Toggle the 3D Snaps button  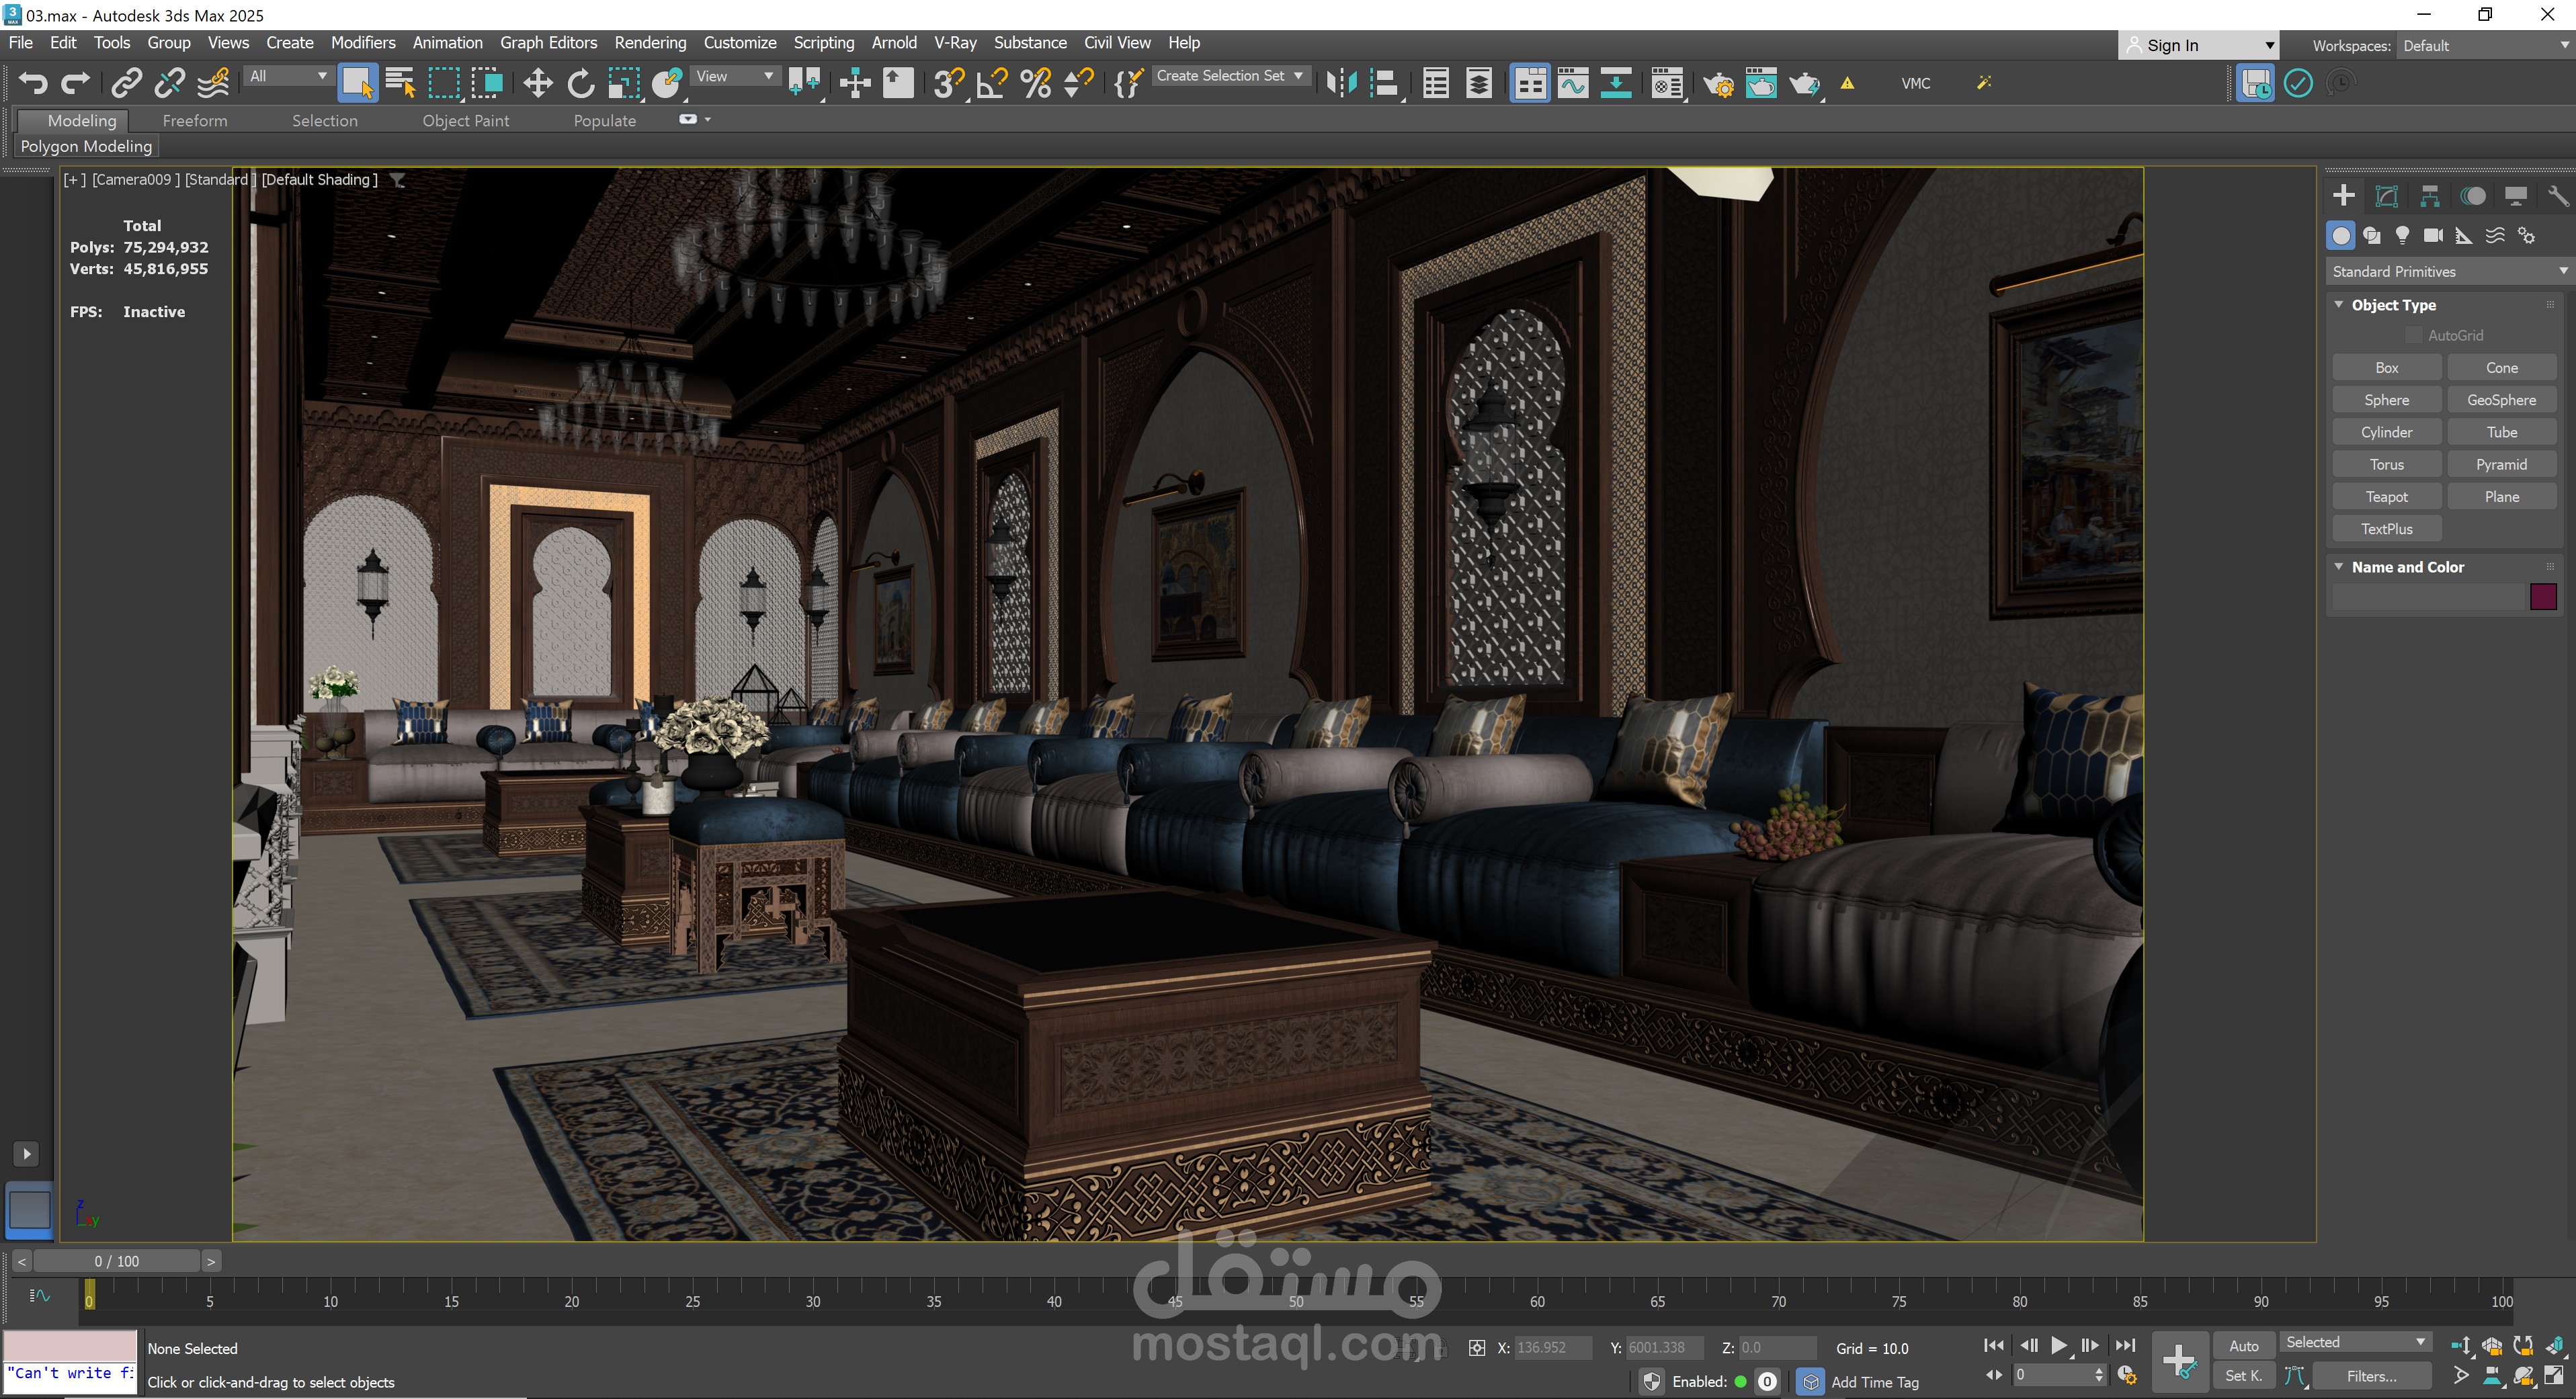pos(947,83)
